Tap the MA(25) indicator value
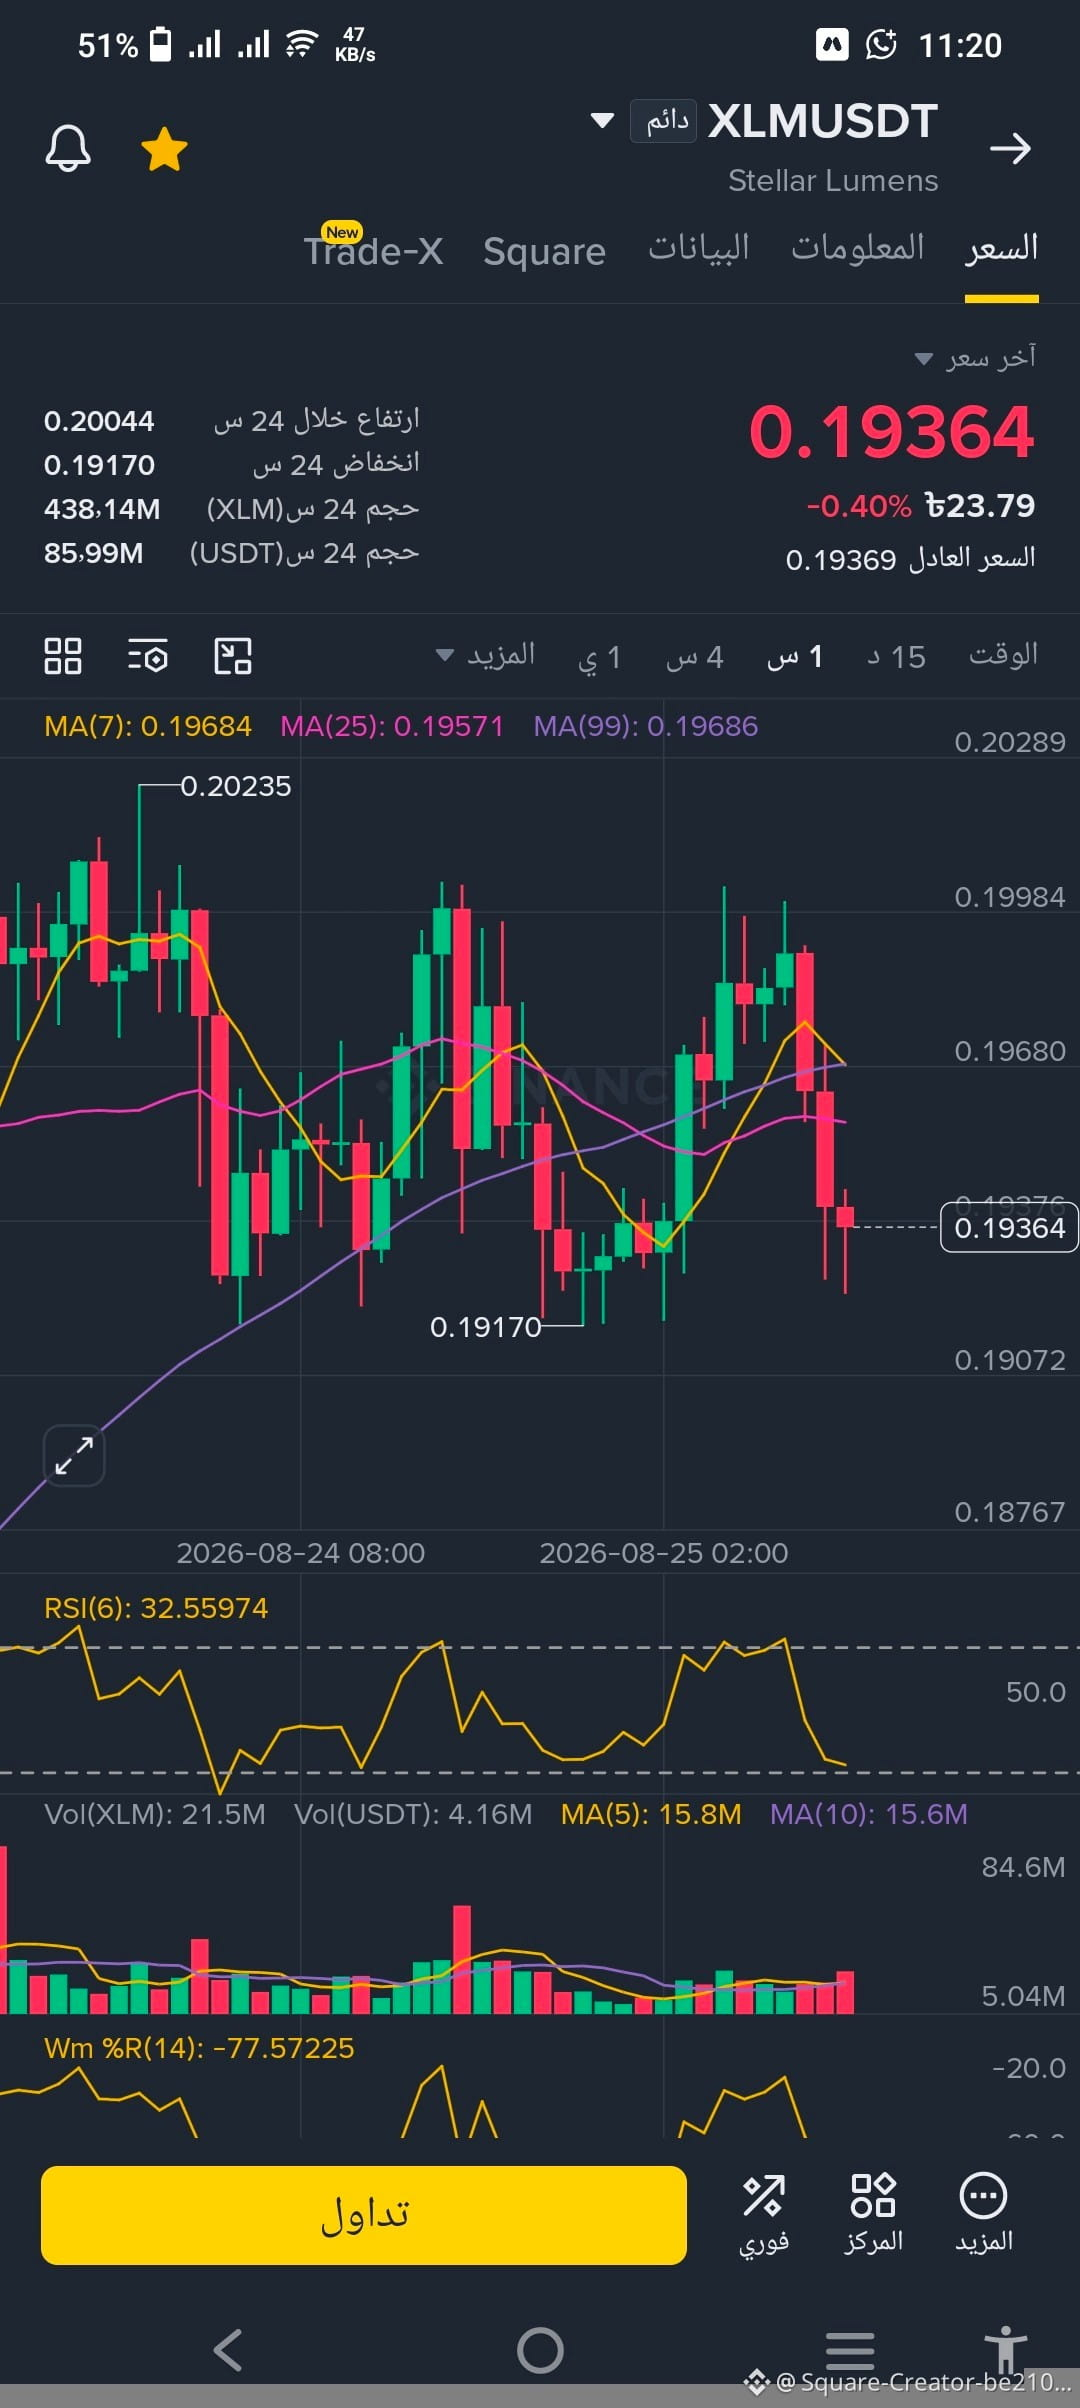The height and width of the screenshot is (2408, 1080). coord(392,726)
